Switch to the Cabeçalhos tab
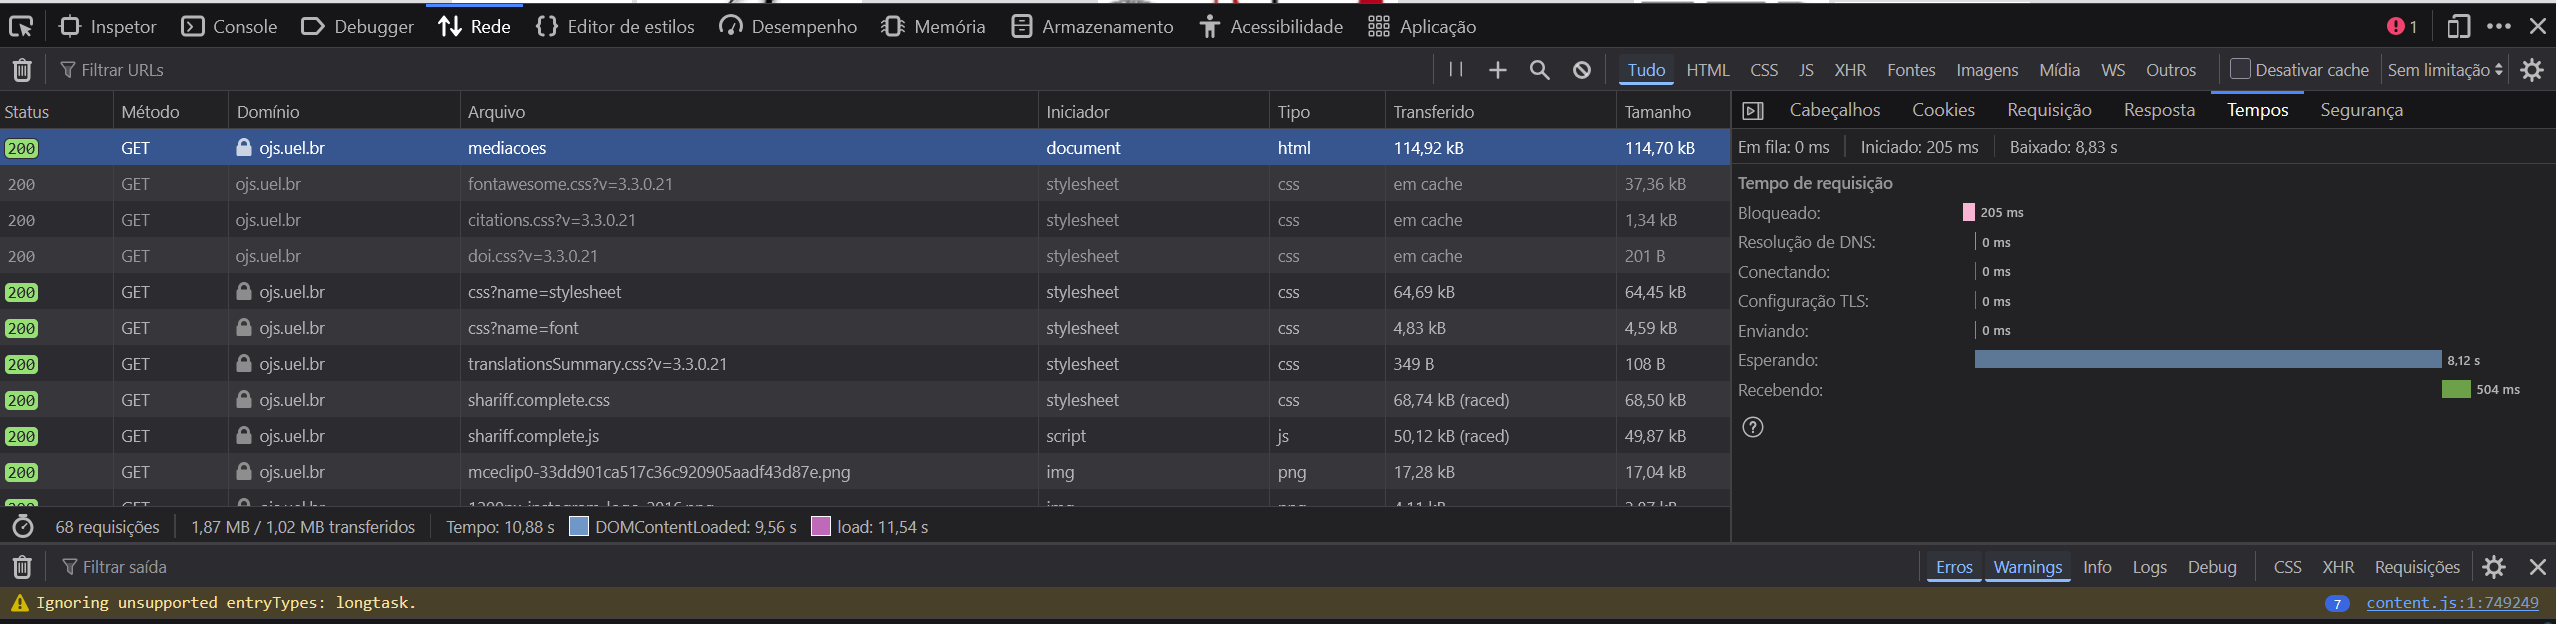This screenshot has width=2556, height=624. point(1834,110)
